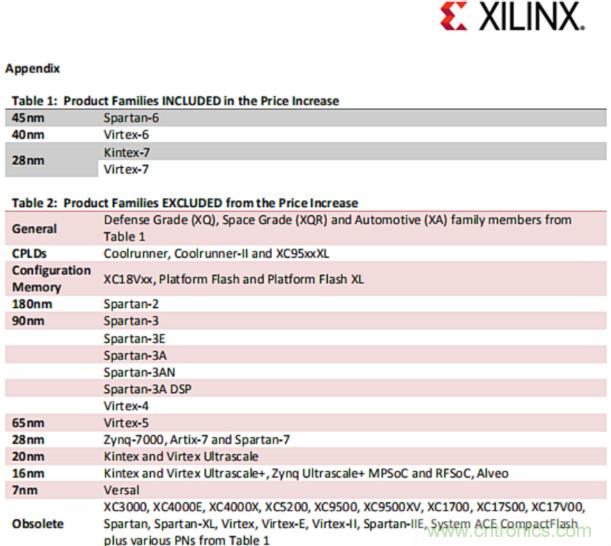Viewport: 611px width, 546px height.
Task: Click the Kintex and Virtex Ultrascale+ MPSoC line
Action: point(306,474)
